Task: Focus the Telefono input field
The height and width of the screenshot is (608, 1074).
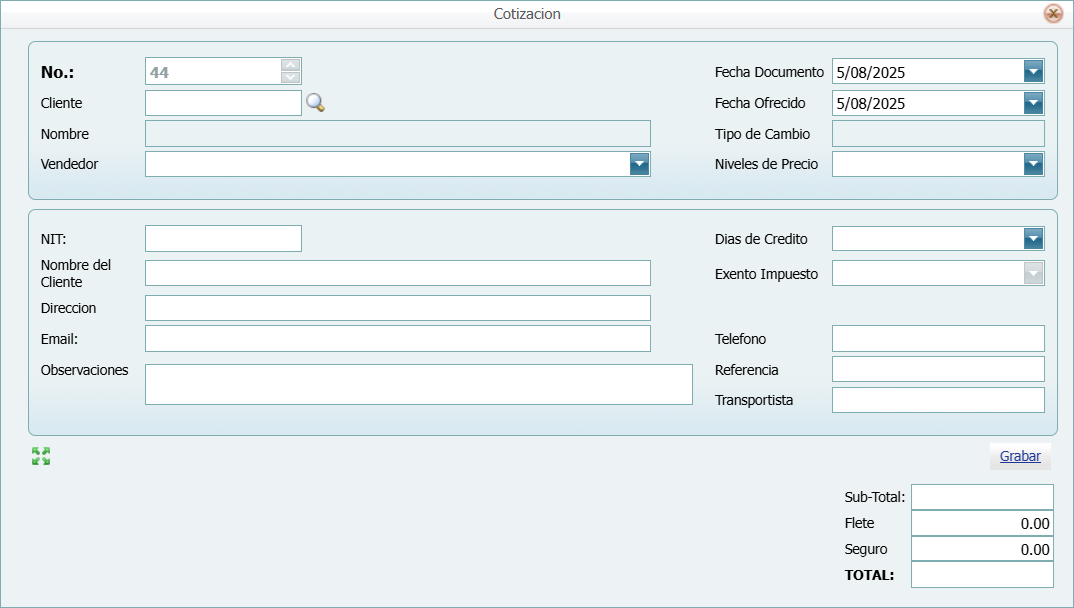Action: (937, 339)
